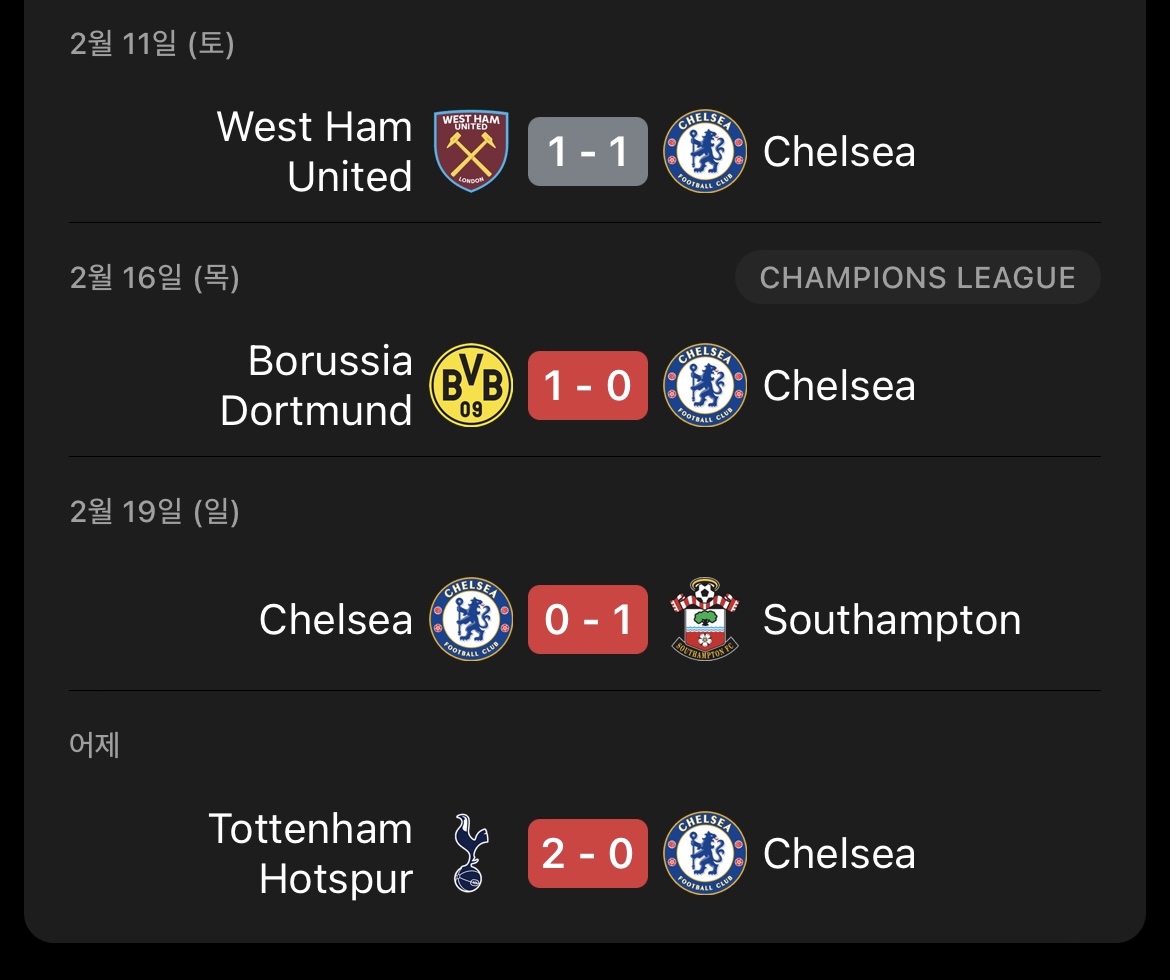Tap the Southampton team name
Image resolution: width=1170 pixels, height=980 pixels.
(x=892, y=620)
